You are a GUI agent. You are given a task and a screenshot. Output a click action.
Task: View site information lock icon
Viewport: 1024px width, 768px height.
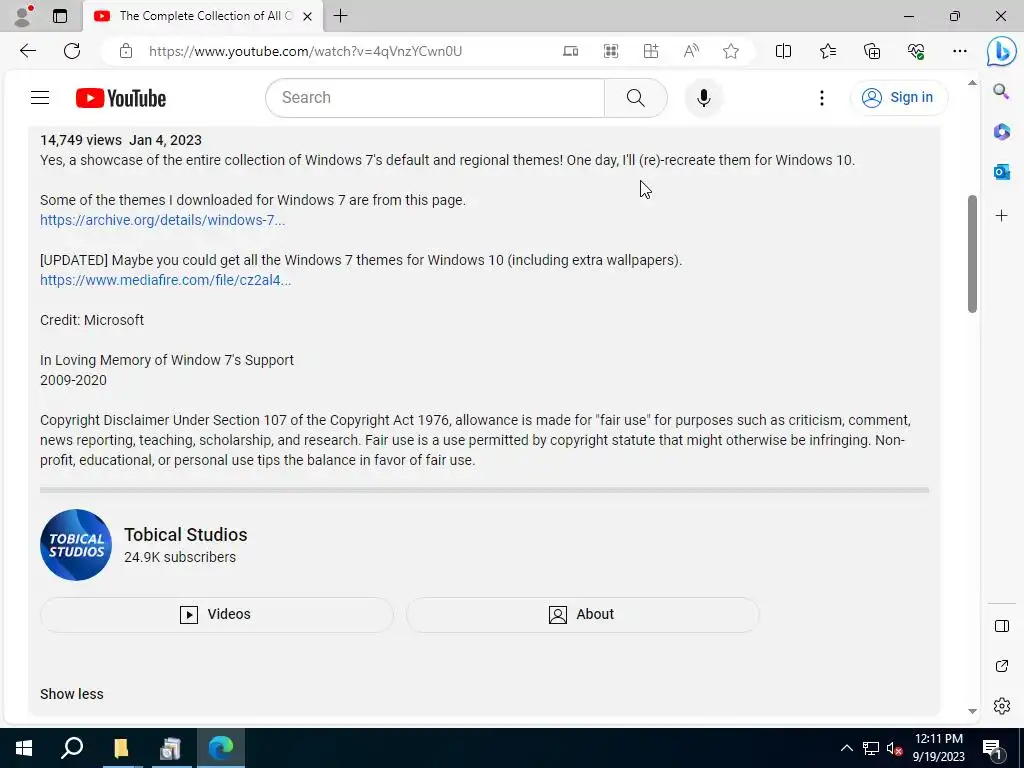pos(126,51)
